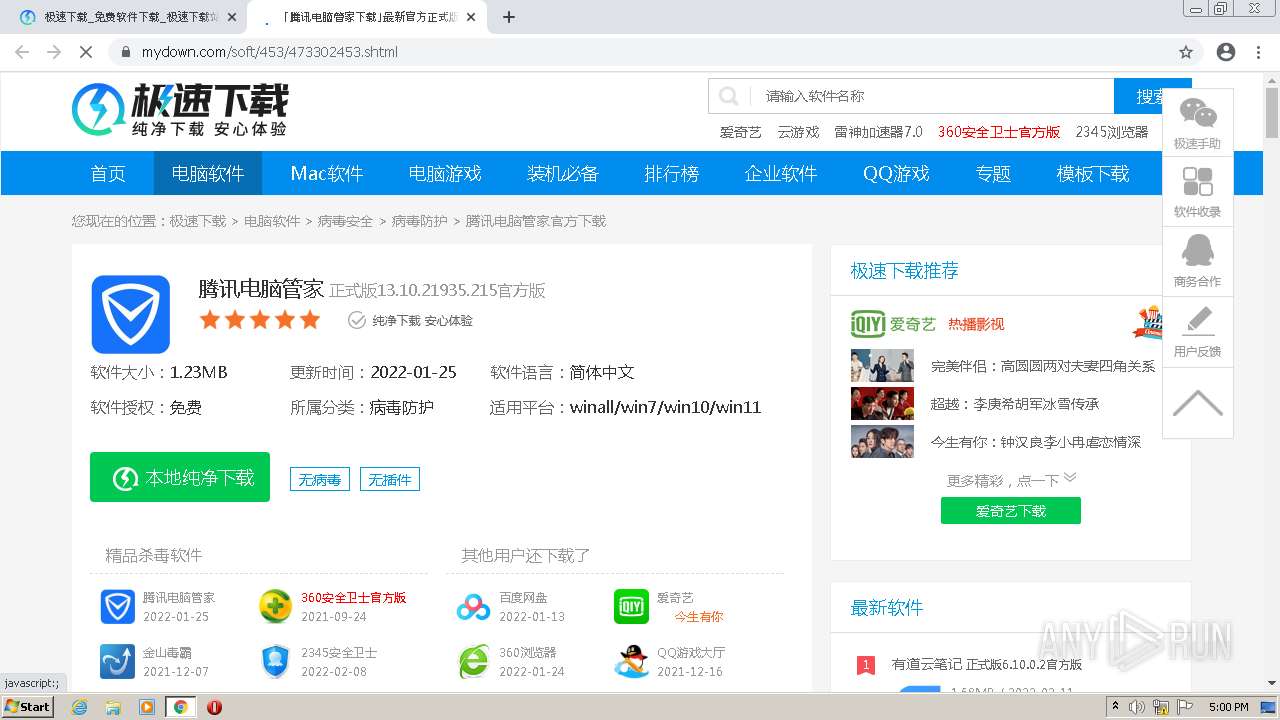The width and height of the screenshot is (1280, 720).
Task: Open Chrome profile avatar menu
Action: 1226,52
